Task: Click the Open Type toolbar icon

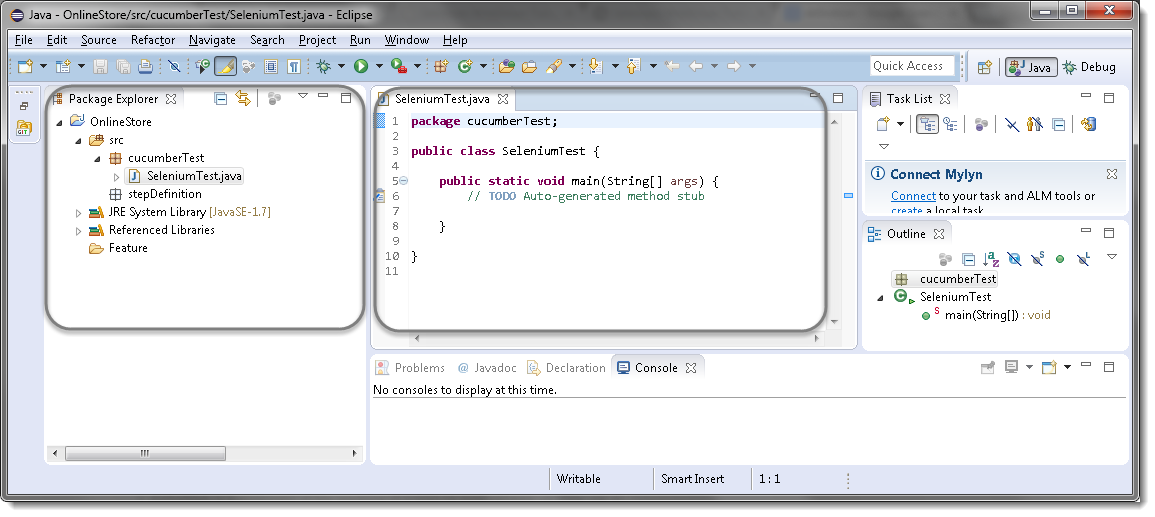Action: (506, 66)
